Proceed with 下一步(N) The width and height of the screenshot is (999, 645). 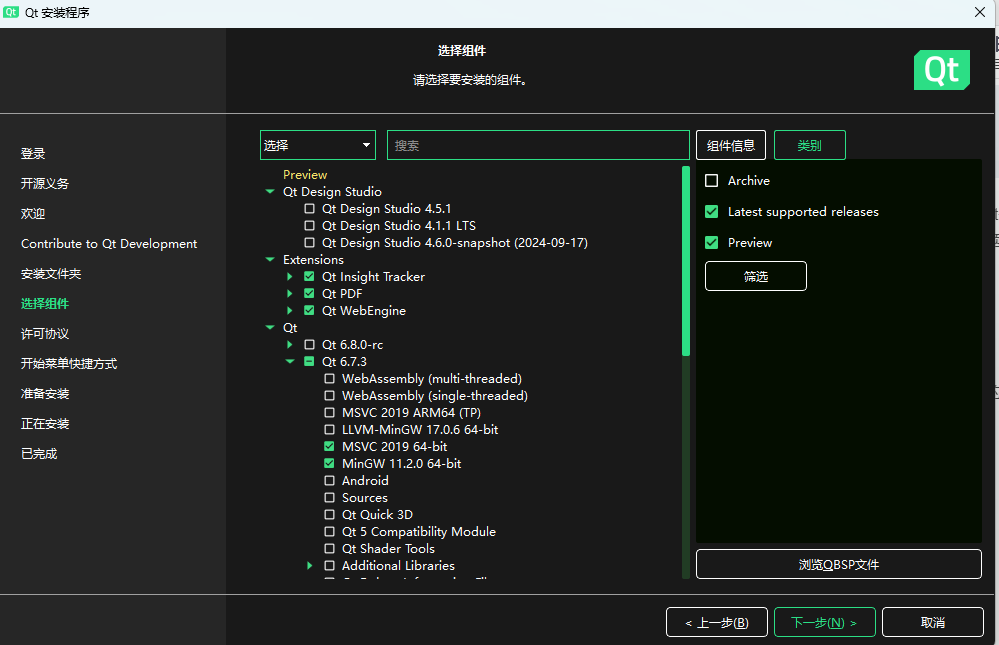click(x=825, y=622)
